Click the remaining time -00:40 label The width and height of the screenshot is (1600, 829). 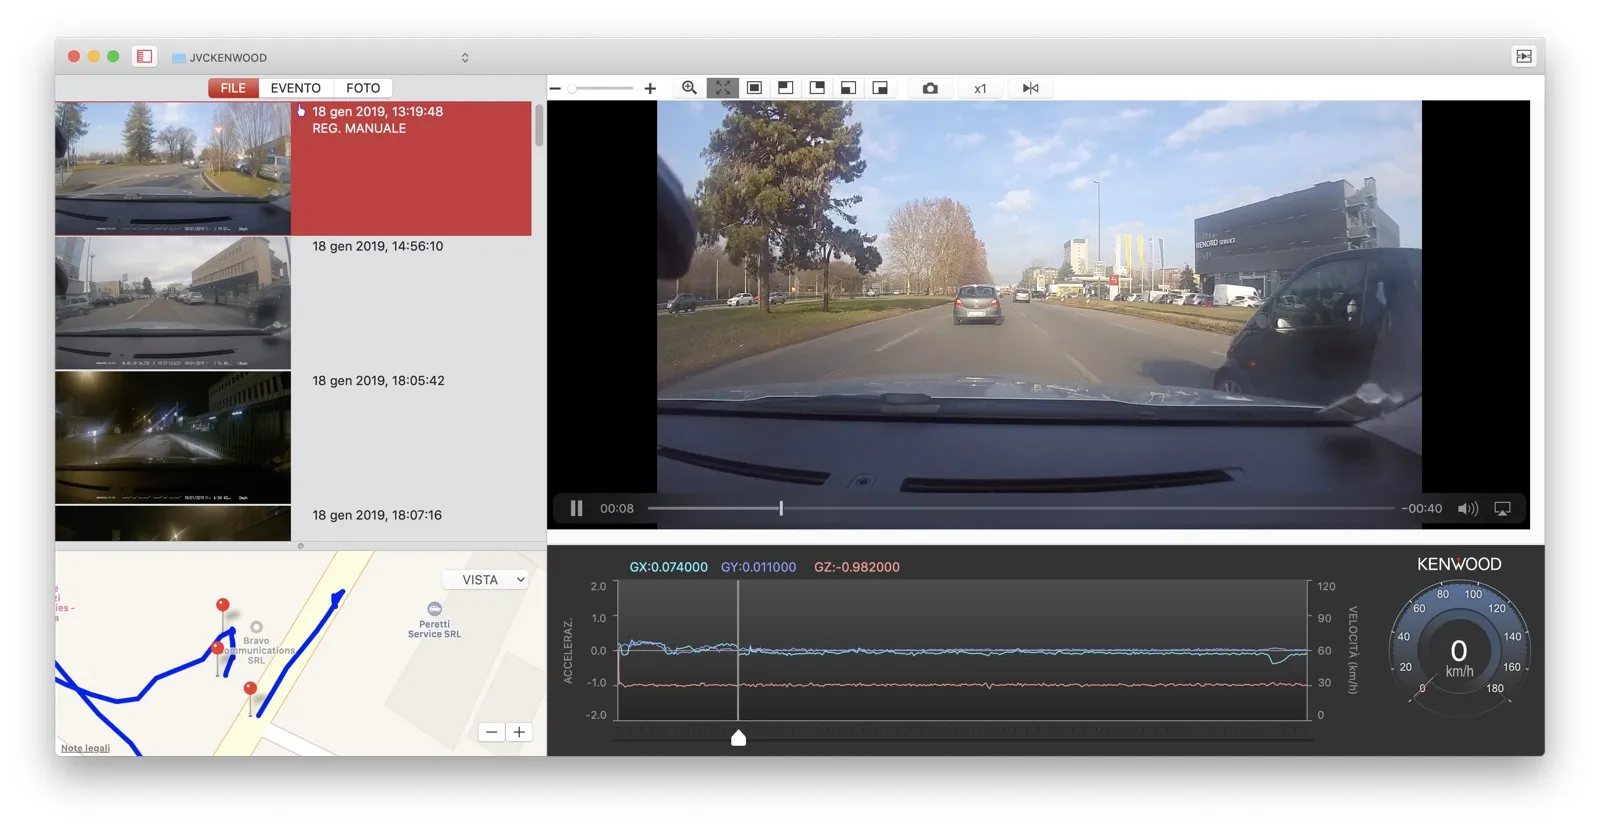click(1422, 508)
